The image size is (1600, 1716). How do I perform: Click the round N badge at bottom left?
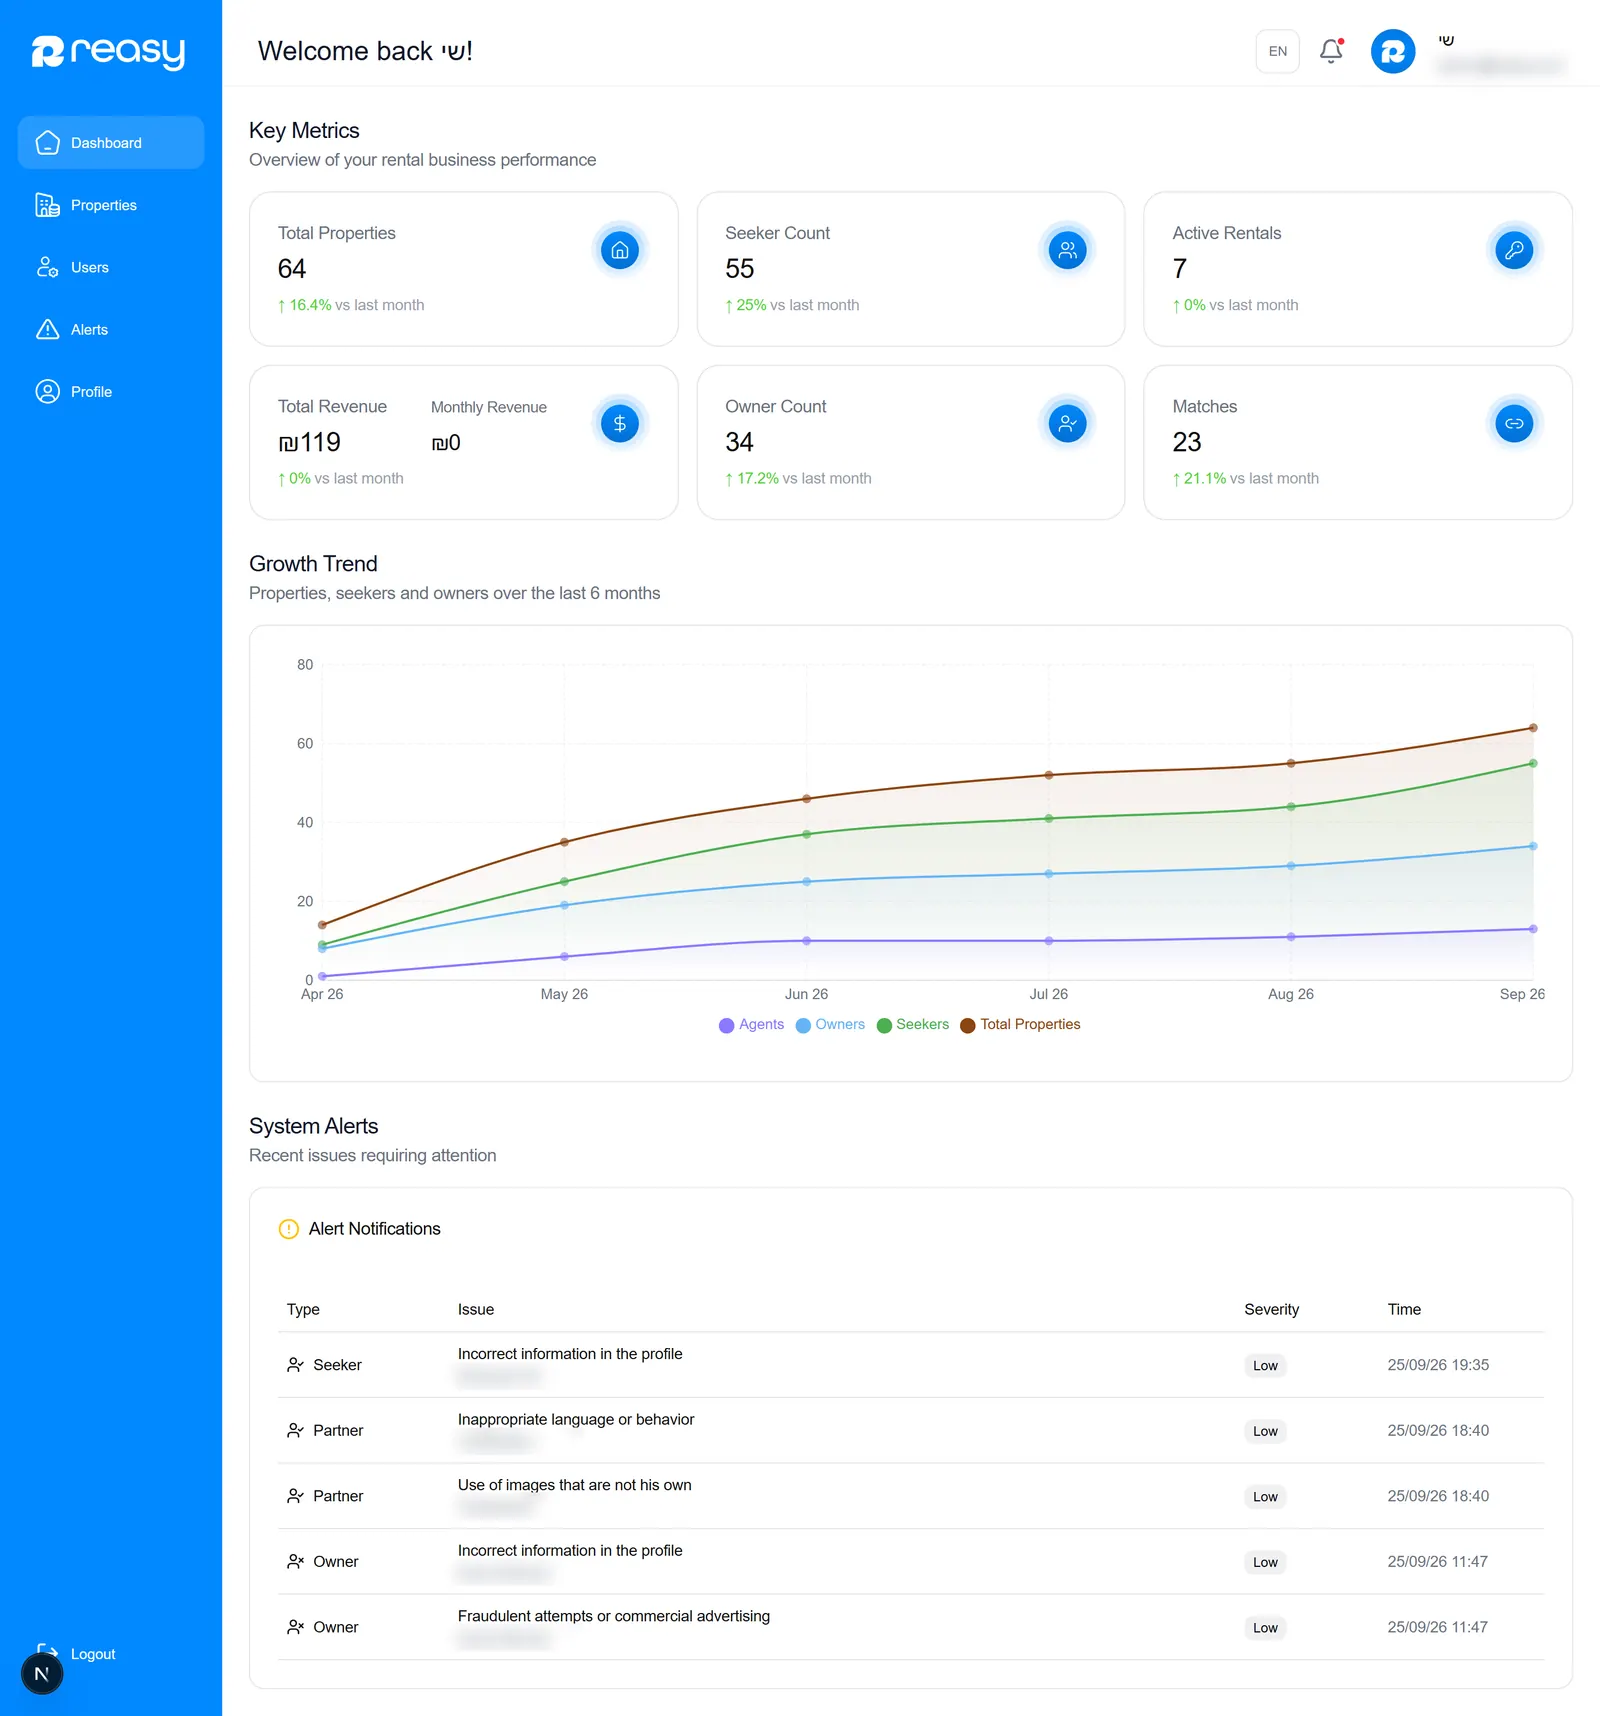(x=42, y=1674)
